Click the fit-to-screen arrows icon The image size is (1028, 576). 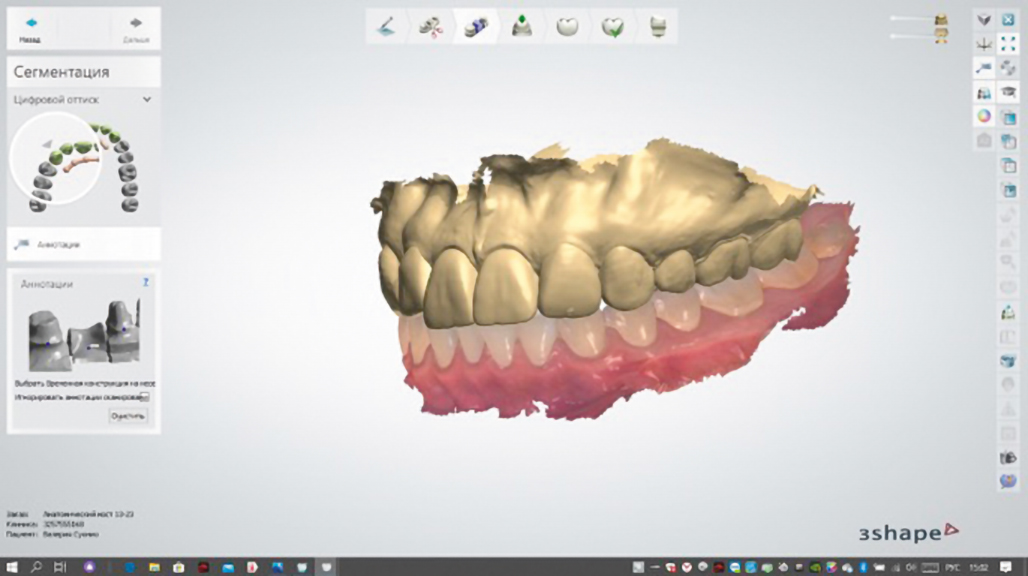[x=1009, y=44]
